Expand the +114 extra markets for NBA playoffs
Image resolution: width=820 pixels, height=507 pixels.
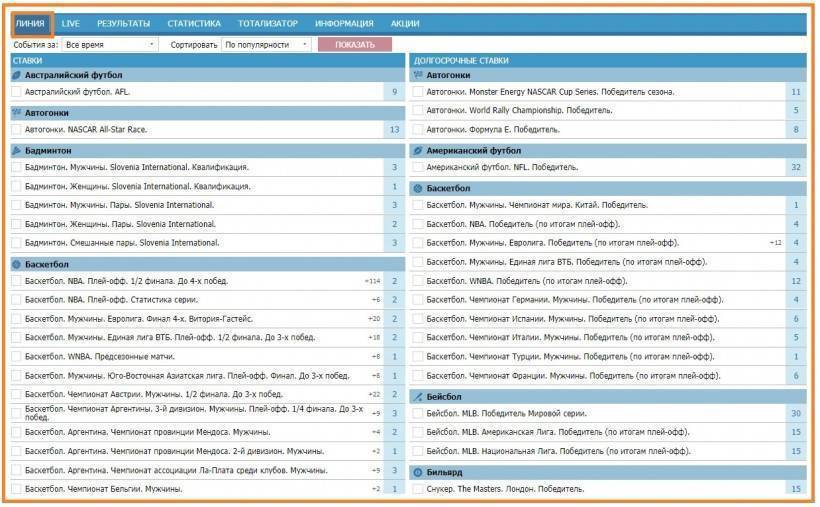point(372,282)
